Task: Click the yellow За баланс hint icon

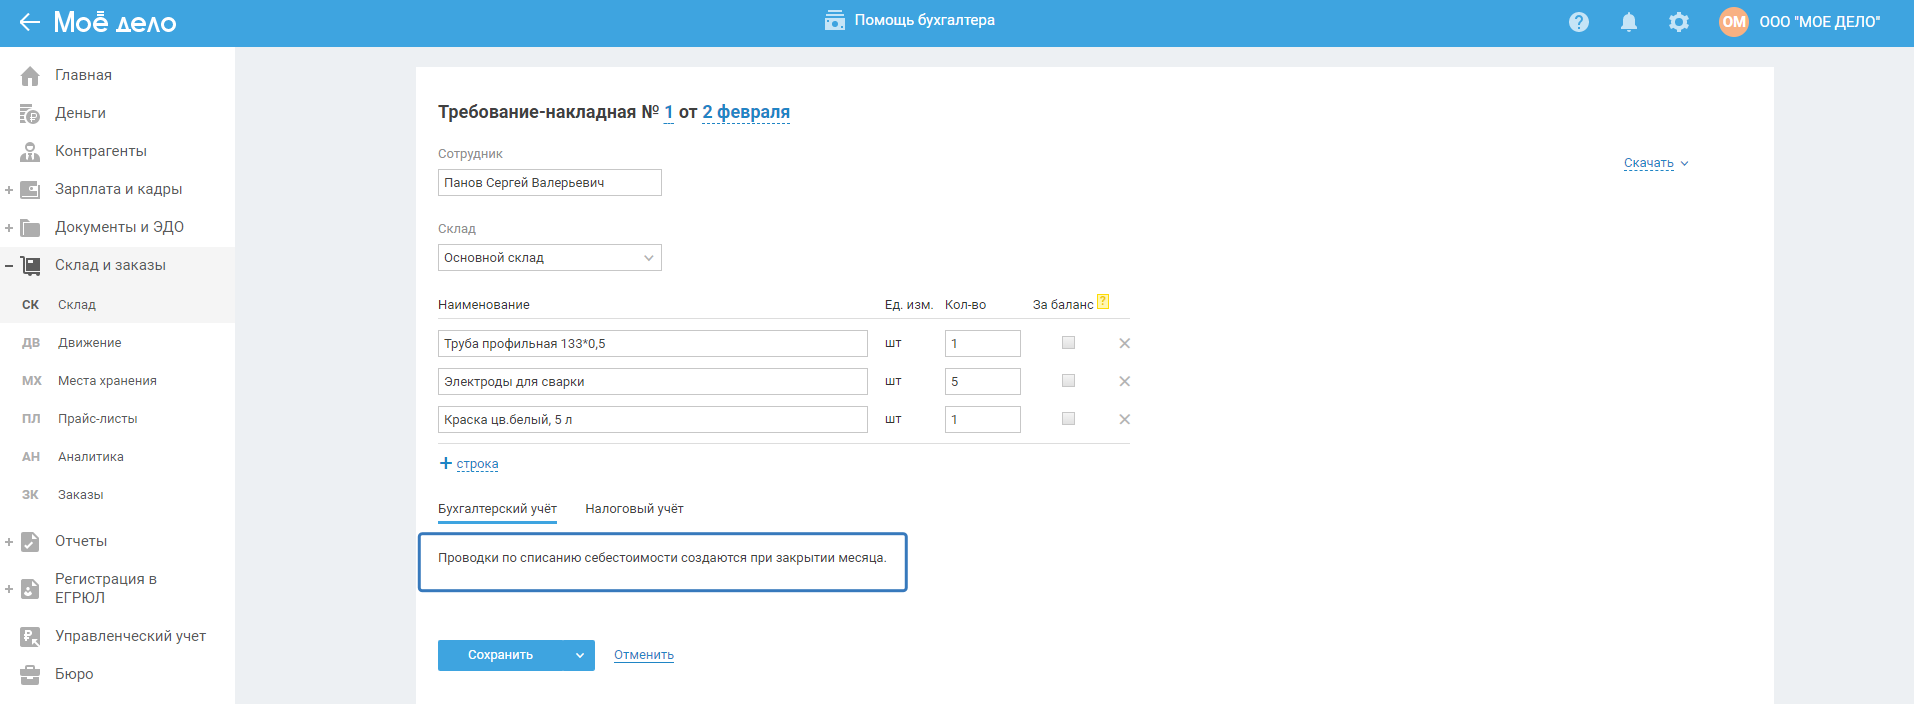Action: (1103, 302)
